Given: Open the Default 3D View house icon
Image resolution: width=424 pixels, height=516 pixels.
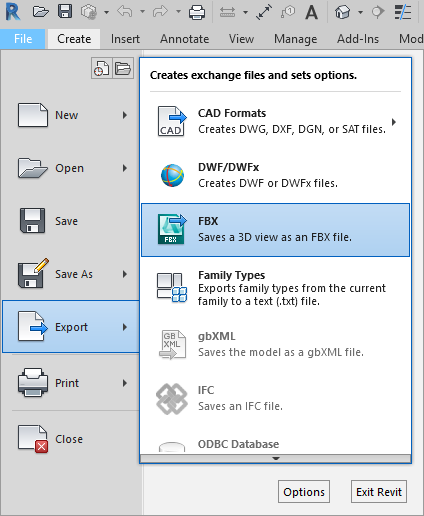Looking at the screenshot, I should coord(342,12).
